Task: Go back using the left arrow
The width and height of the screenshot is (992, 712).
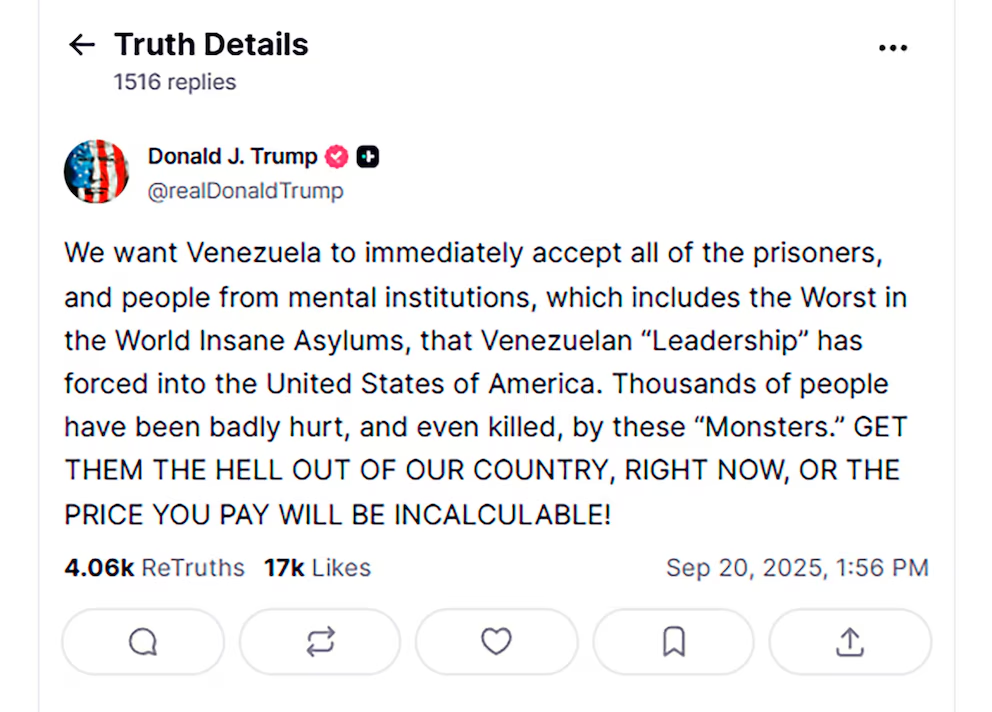Action: (x=81, y=44)
